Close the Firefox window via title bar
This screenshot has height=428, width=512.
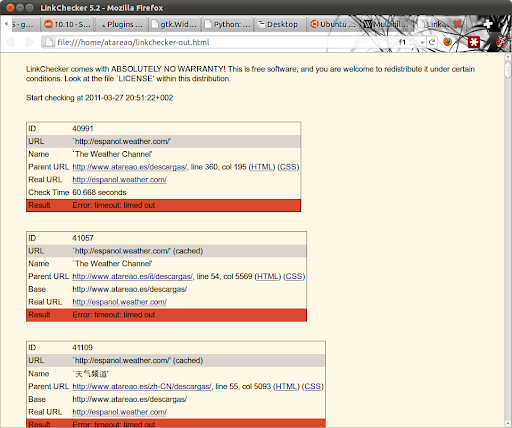pos(10,7)
